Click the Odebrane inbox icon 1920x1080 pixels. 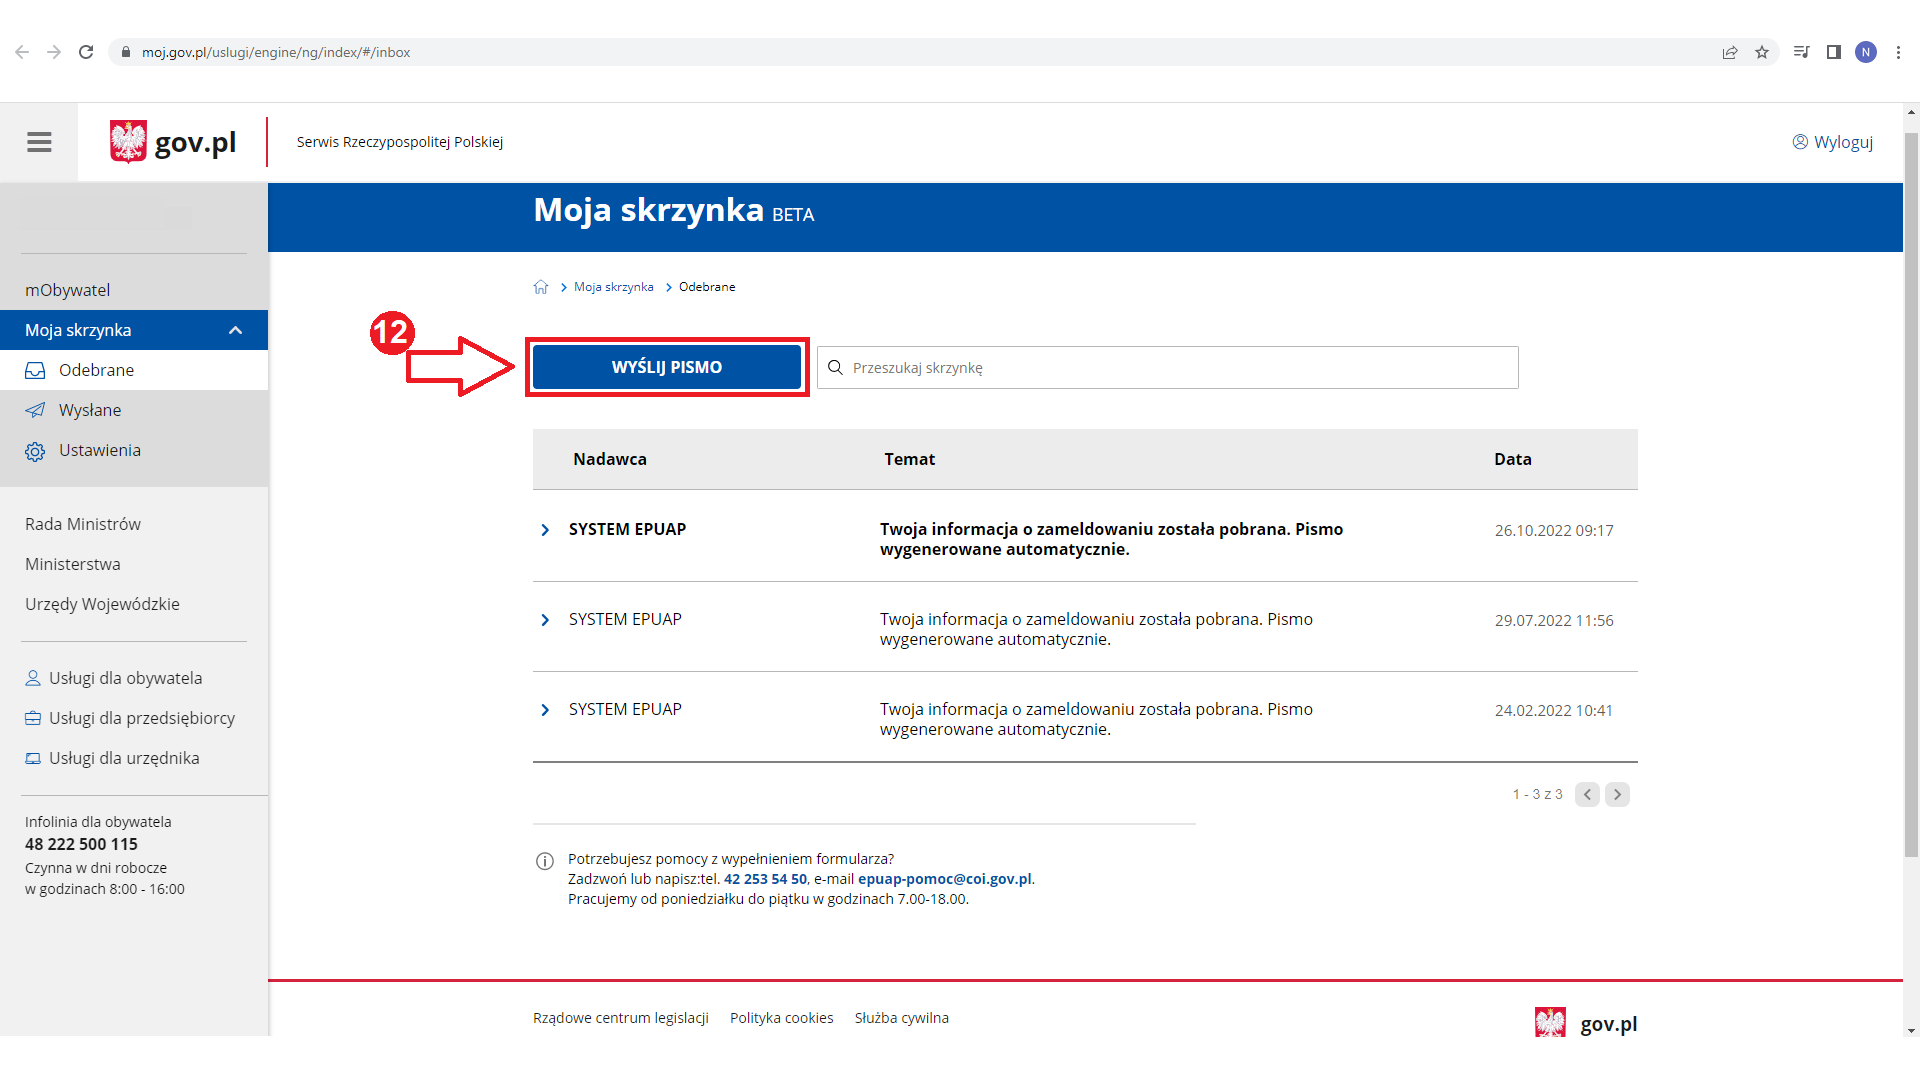(x=35, y=370)
